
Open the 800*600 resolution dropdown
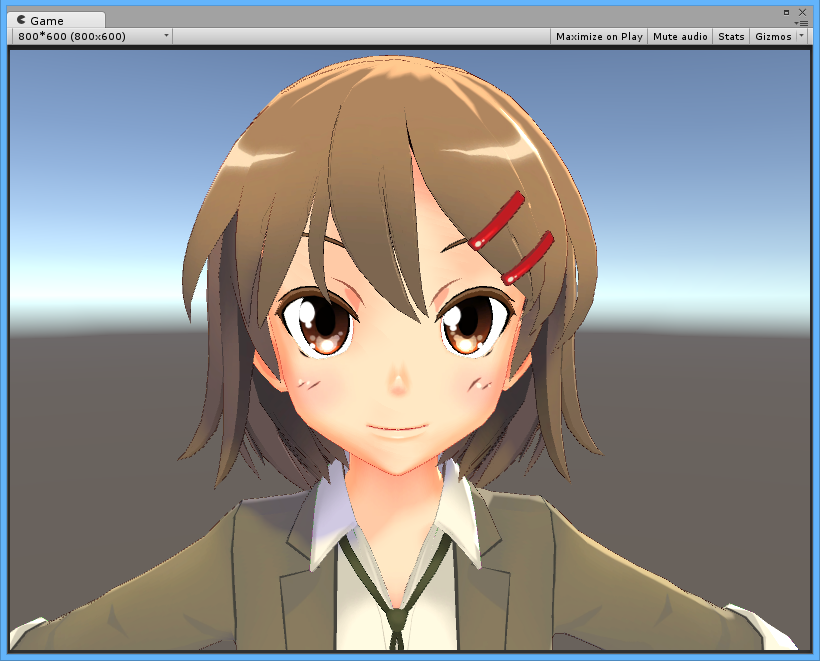pyautogui.click(x=91, y=36)
